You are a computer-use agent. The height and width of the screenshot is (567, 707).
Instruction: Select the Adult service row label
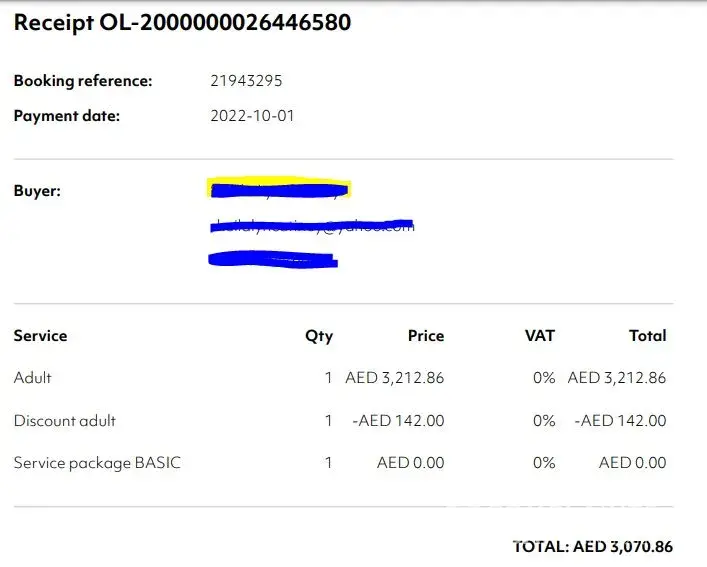pos(33,378)
